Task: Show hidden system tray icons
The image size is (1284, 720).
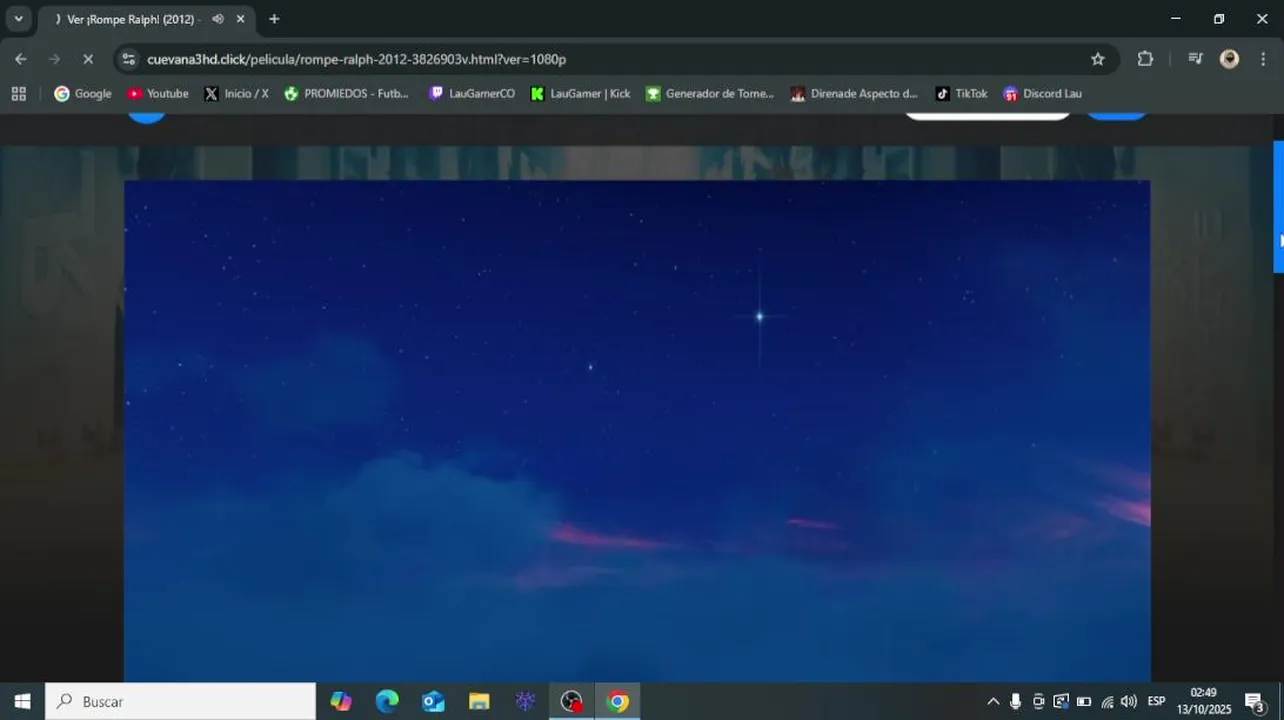Action: pos(993,701)
